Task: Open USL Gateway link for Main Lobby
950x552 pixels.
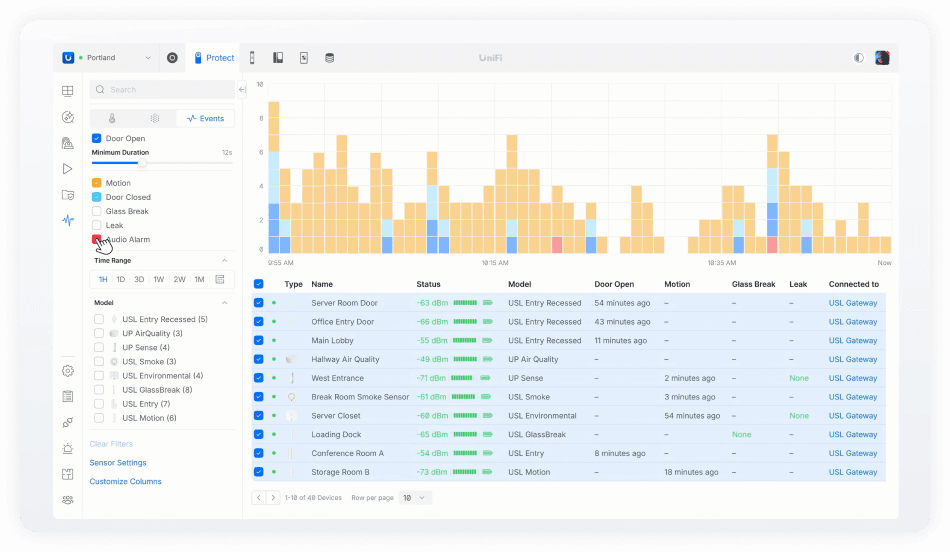Action: point(852,341)
